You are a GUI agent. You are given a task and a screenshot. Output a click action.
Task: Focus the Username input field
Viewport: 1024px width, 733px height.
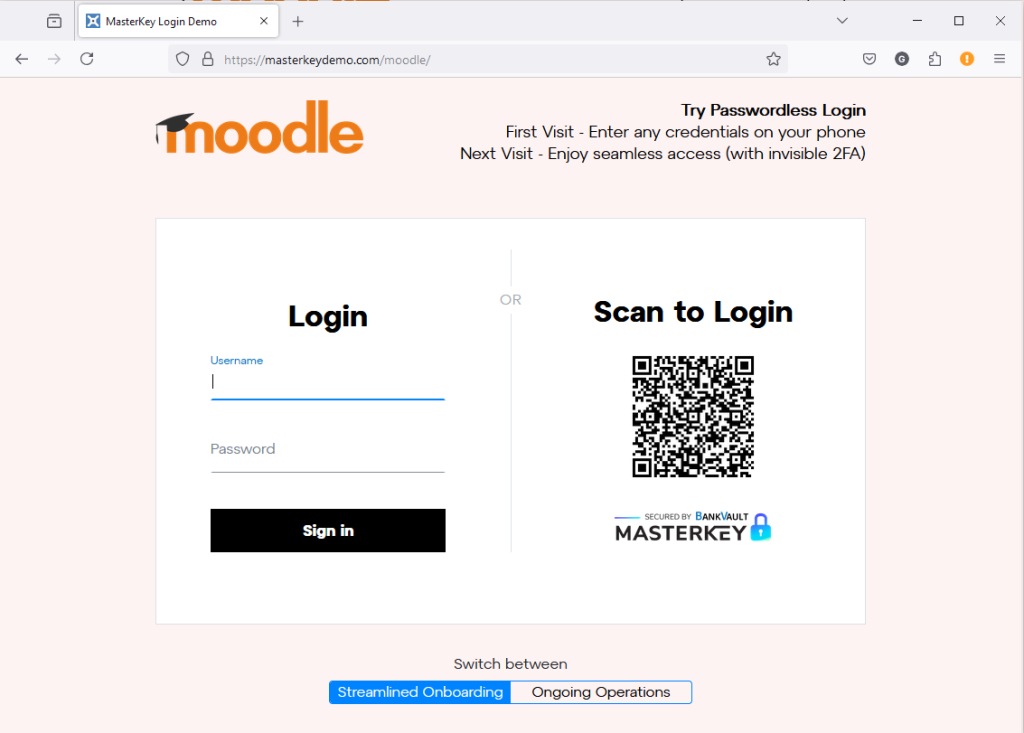[328, 382]
